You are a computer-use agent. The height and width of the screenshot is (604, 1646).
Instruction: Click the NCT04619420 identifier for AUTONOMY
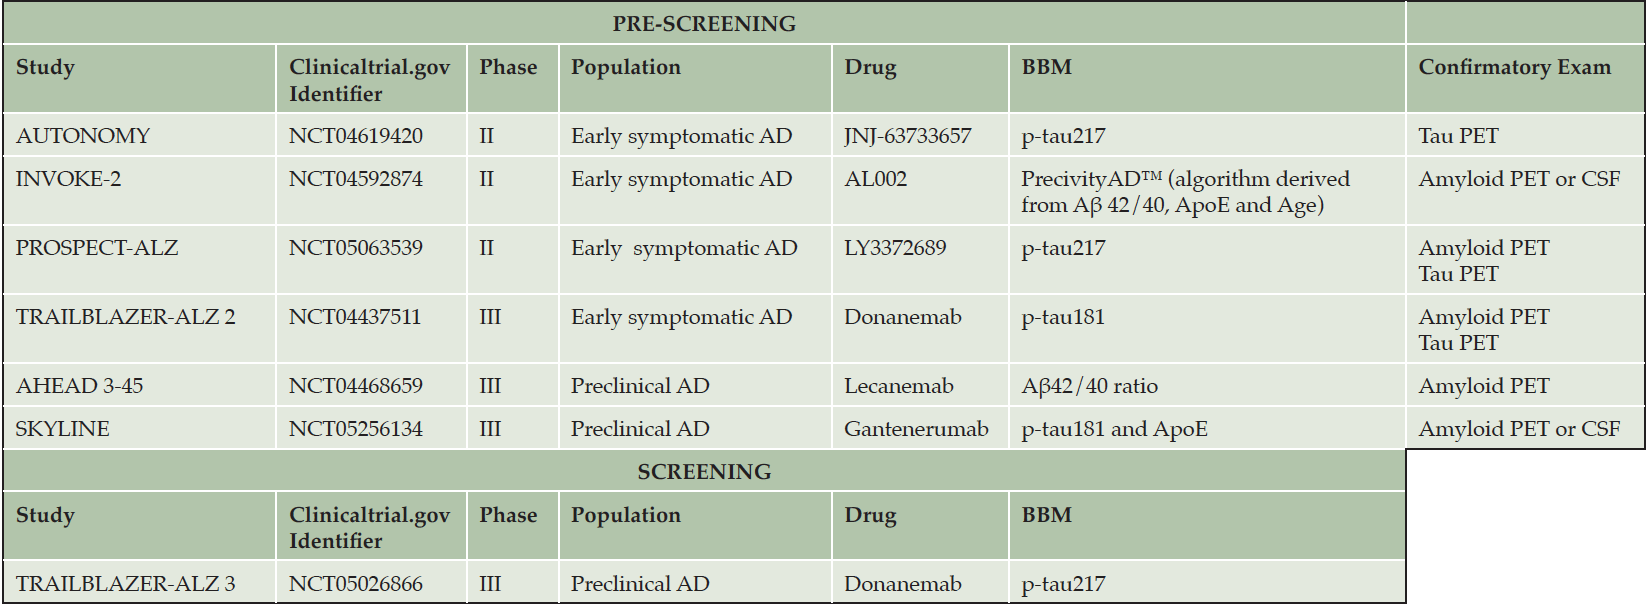(x=355, y=136)
